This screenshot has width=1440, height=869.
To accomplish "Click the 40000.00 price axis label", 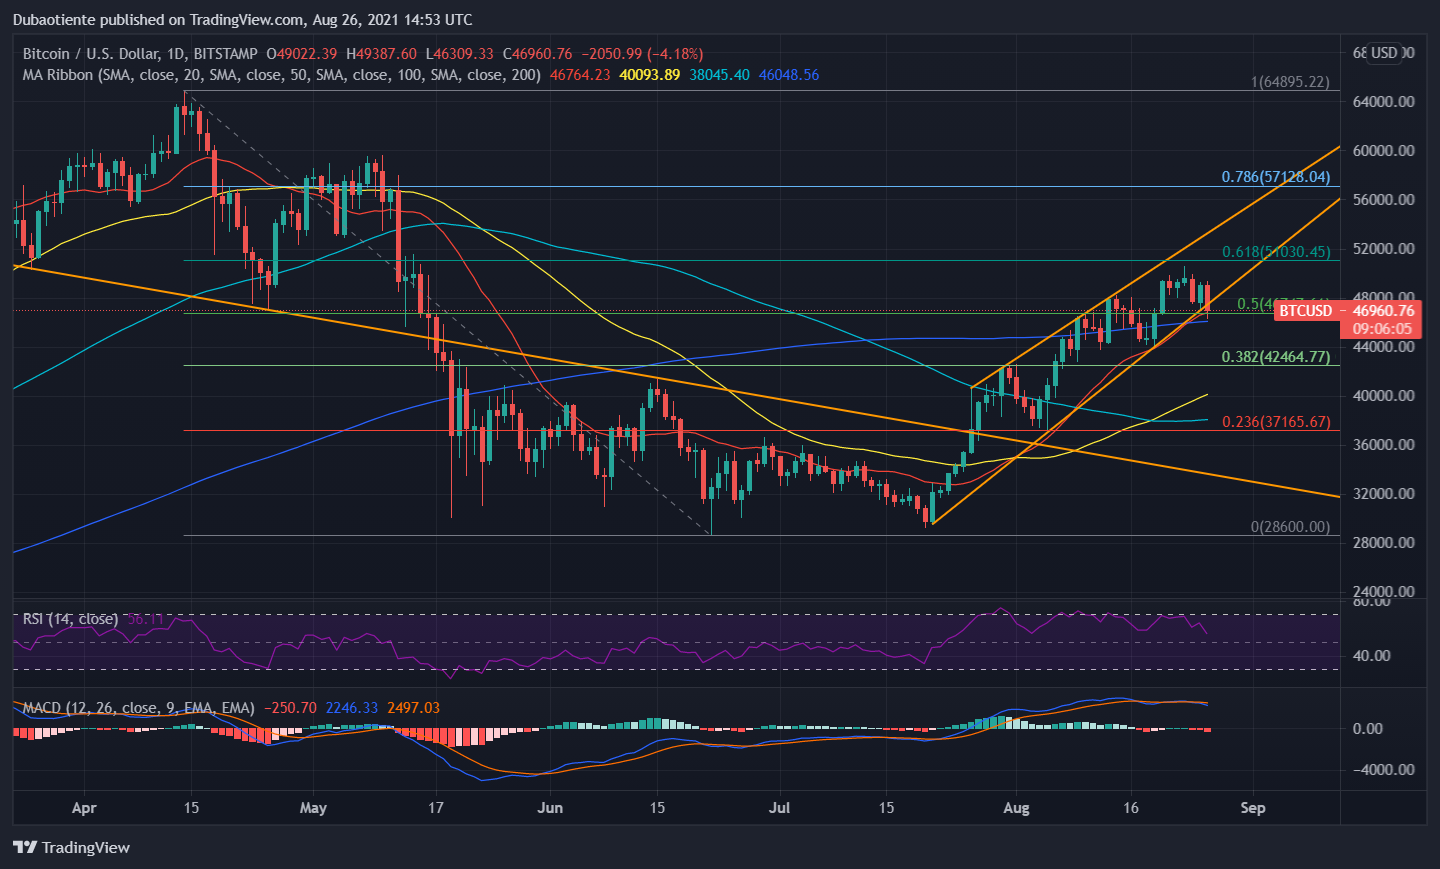I will pos(1384,395).
